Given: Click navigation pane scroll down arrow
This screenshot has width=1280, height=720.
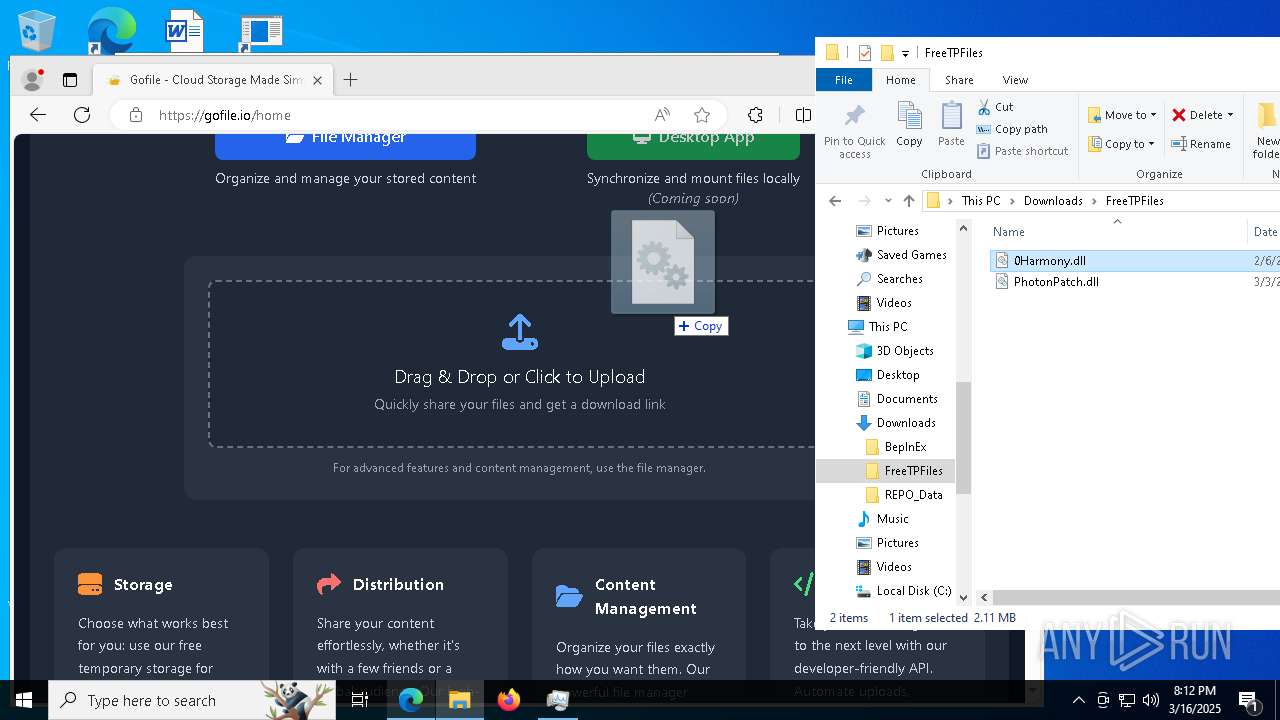Looking at the screenshot, I should click(964, 597).
